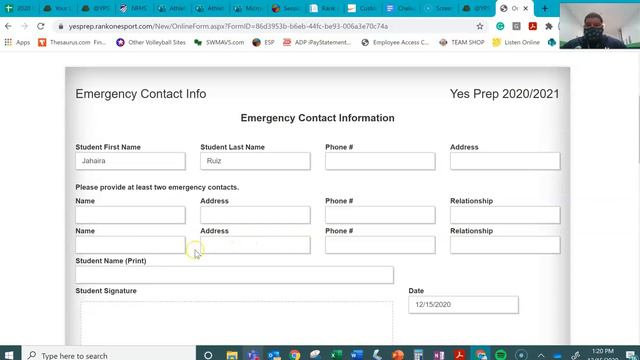The width and height of the screenshot is (640, 360).
Task: Open a new browser tab
Action: coord(544,8)
